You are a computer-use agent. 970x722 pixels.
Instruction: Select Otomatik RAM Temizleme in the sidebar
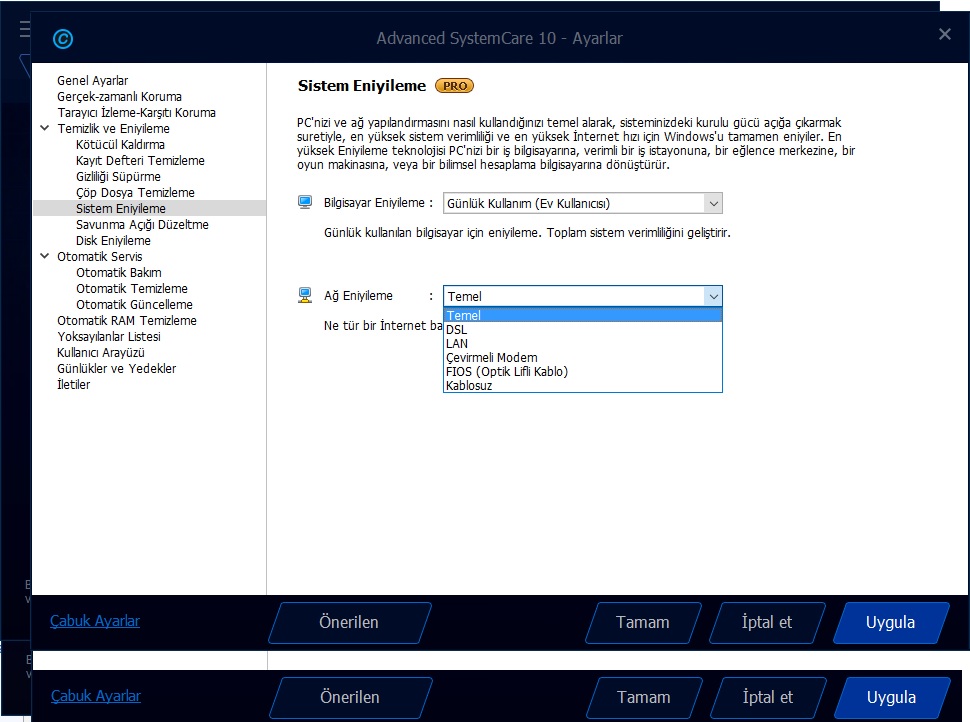click(x=127, y=321)
